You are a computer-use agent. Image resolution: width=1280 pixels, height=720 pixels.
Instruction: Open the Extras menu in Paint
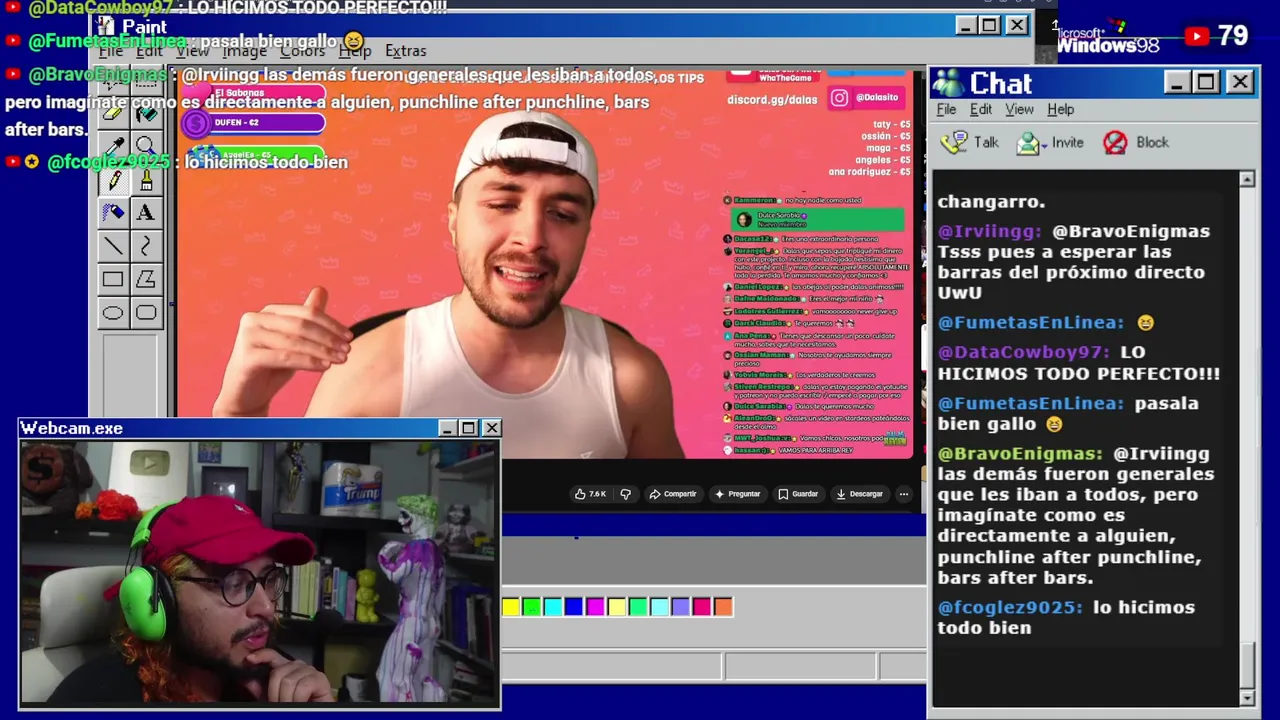click(405, 51)
